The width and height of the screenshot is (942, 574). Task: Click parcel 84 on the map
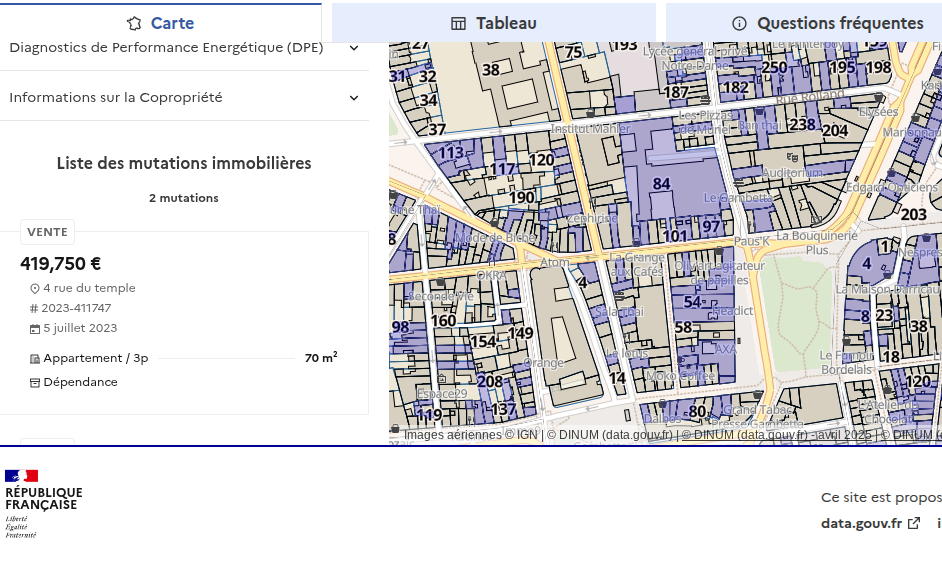point(661,184)
